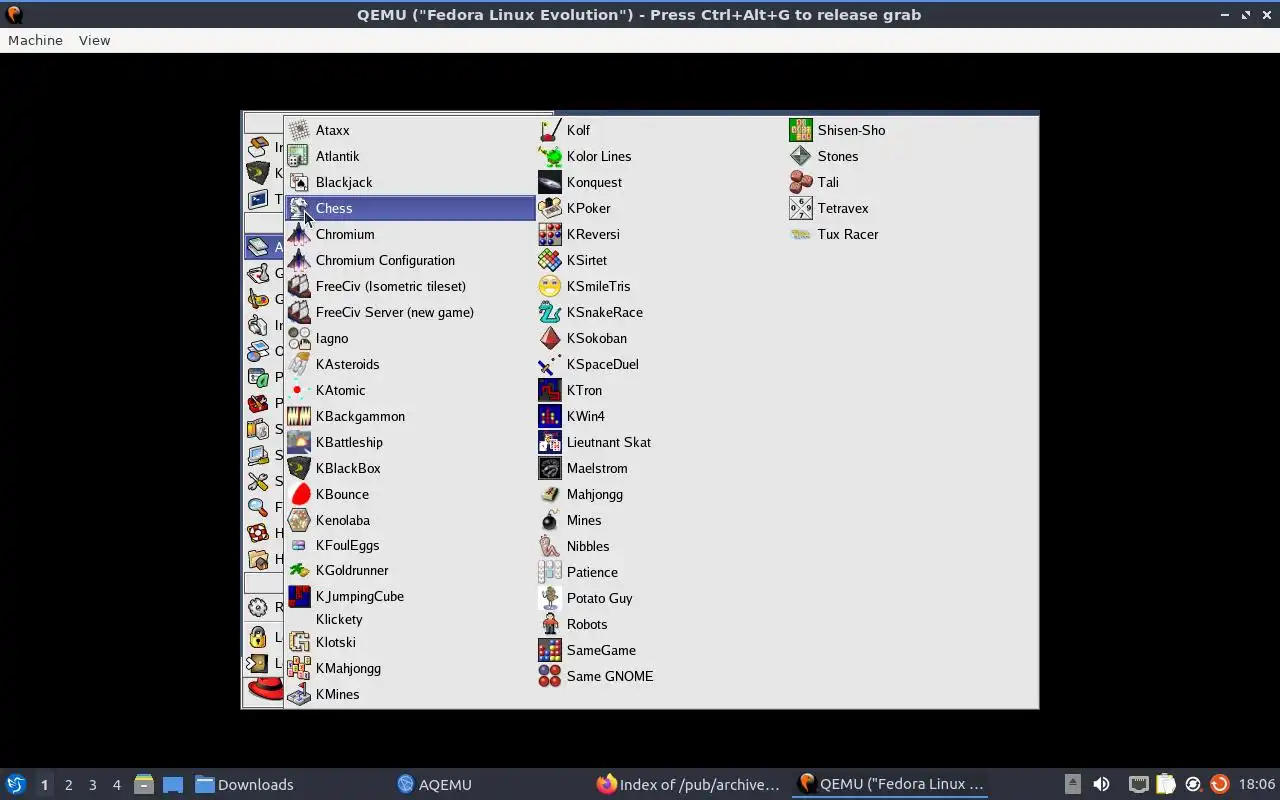The height and width of the screenshot is (800, 1280).
Task: Click the Mines bomb icon
Action: click(x=549, y=520)
